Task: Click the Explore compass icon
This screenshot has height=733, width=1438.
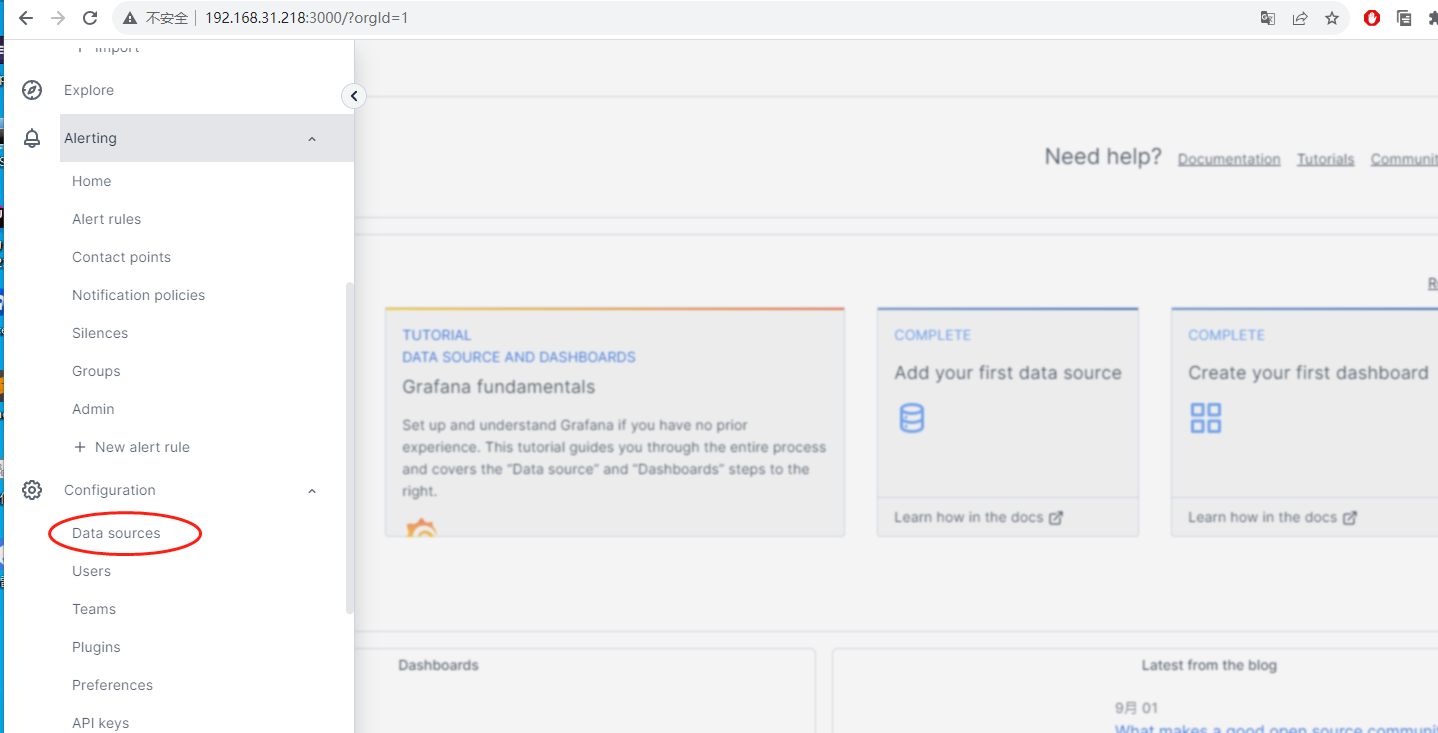Action: pyautogui.click(x=32, y=90)
